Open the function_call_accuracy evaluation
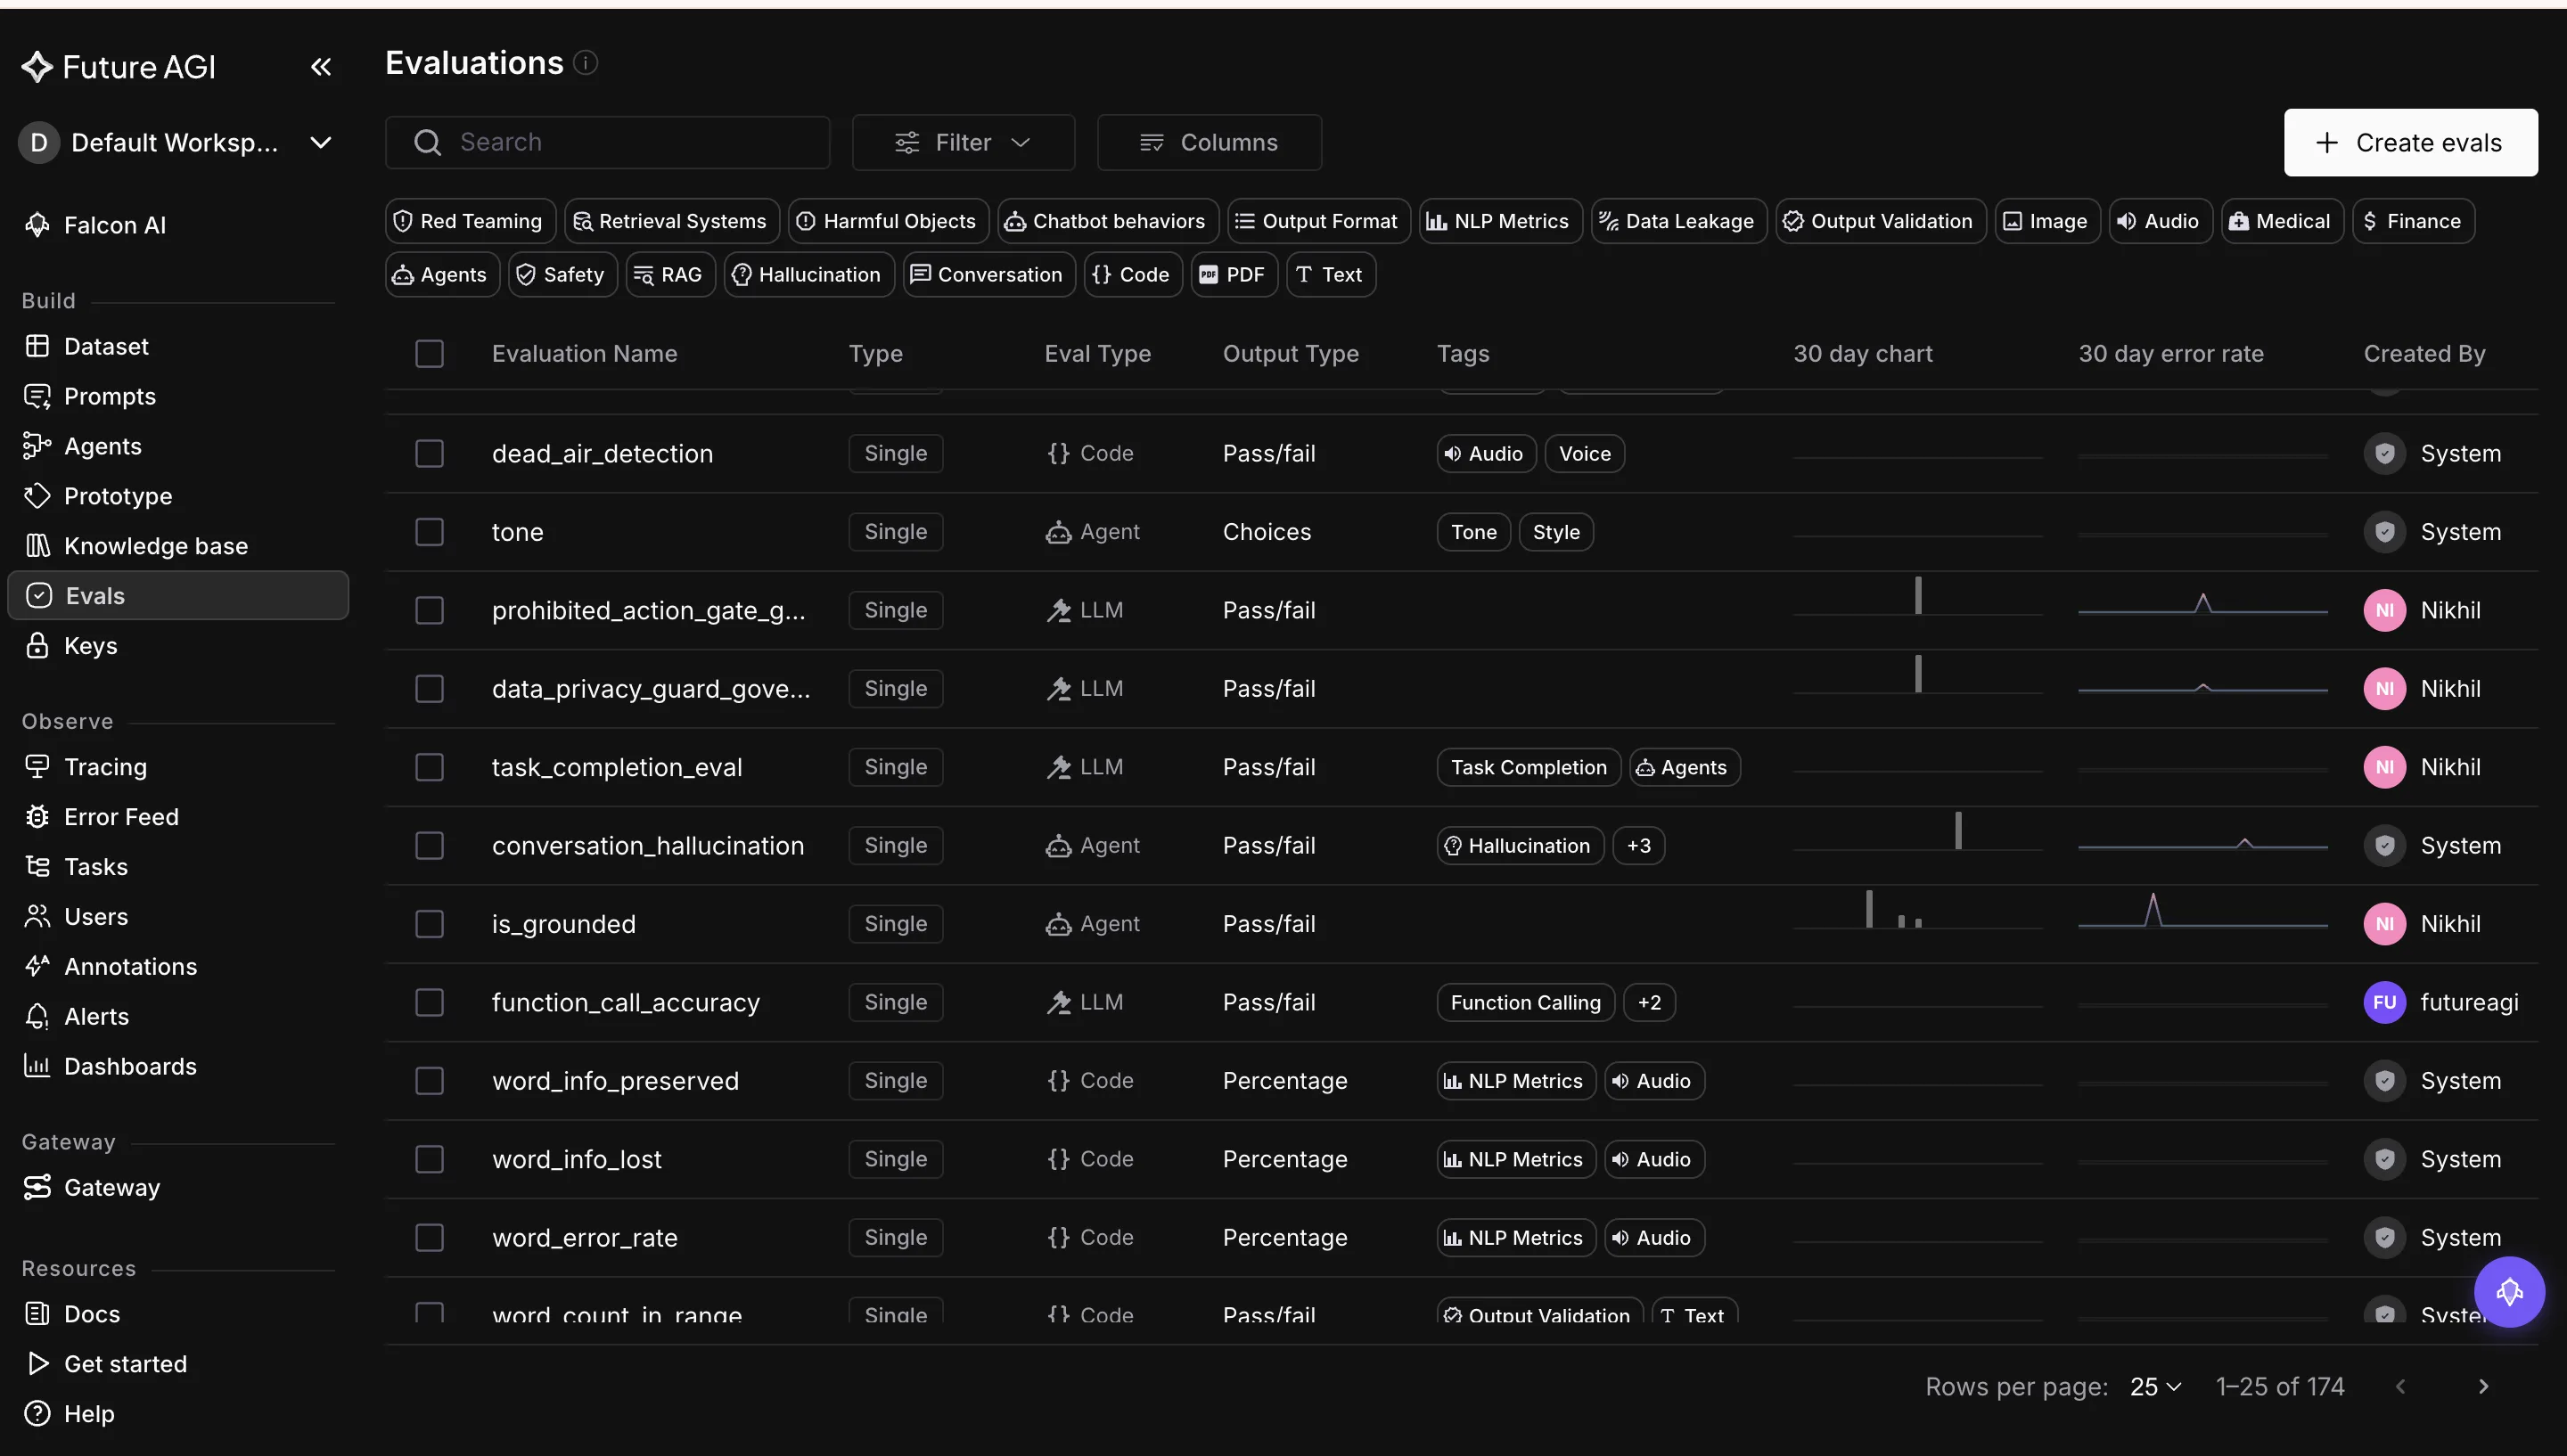 626,1002
